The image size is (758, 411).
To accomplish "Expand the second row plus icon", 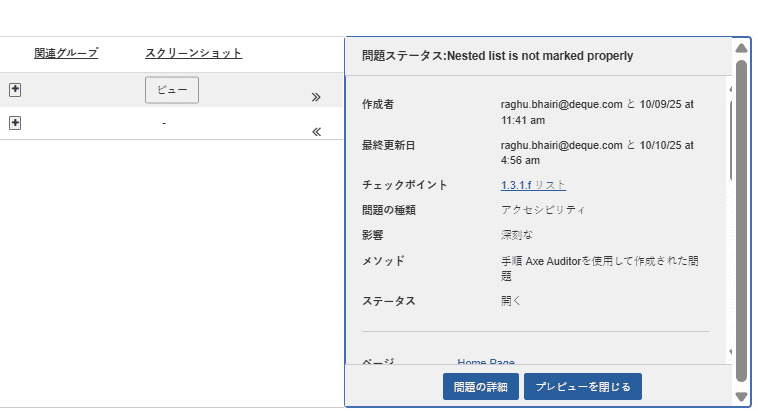I will coord(15,122).
